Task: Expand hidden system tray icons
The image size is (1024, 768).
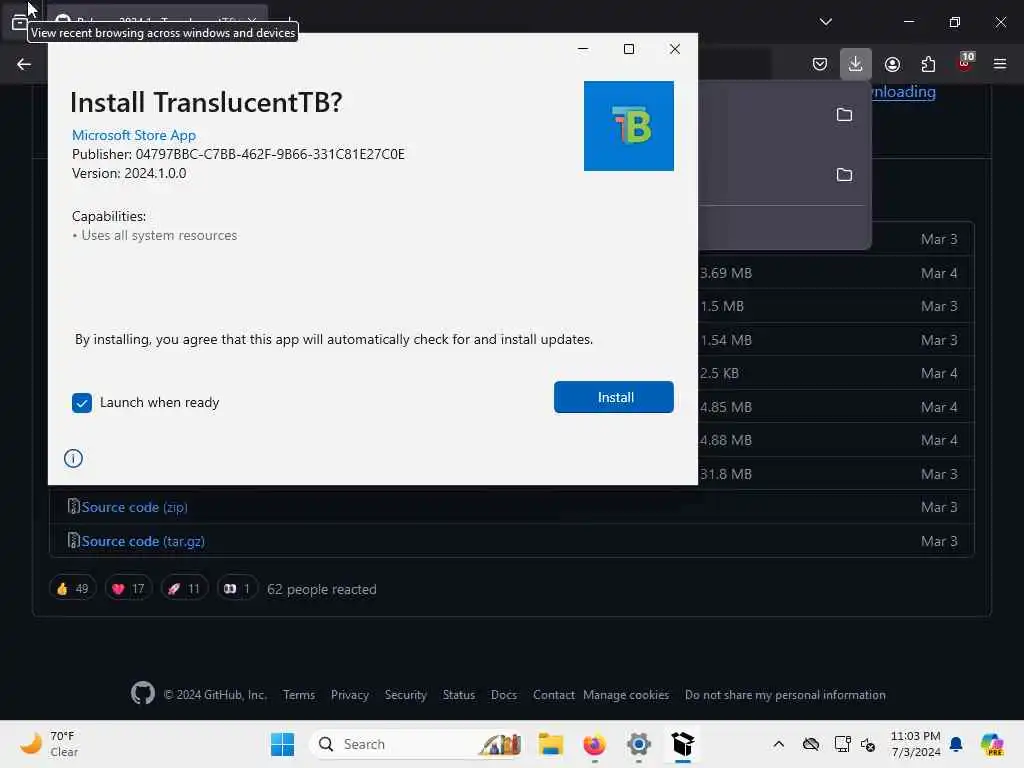Action: [x=778, y=744]
